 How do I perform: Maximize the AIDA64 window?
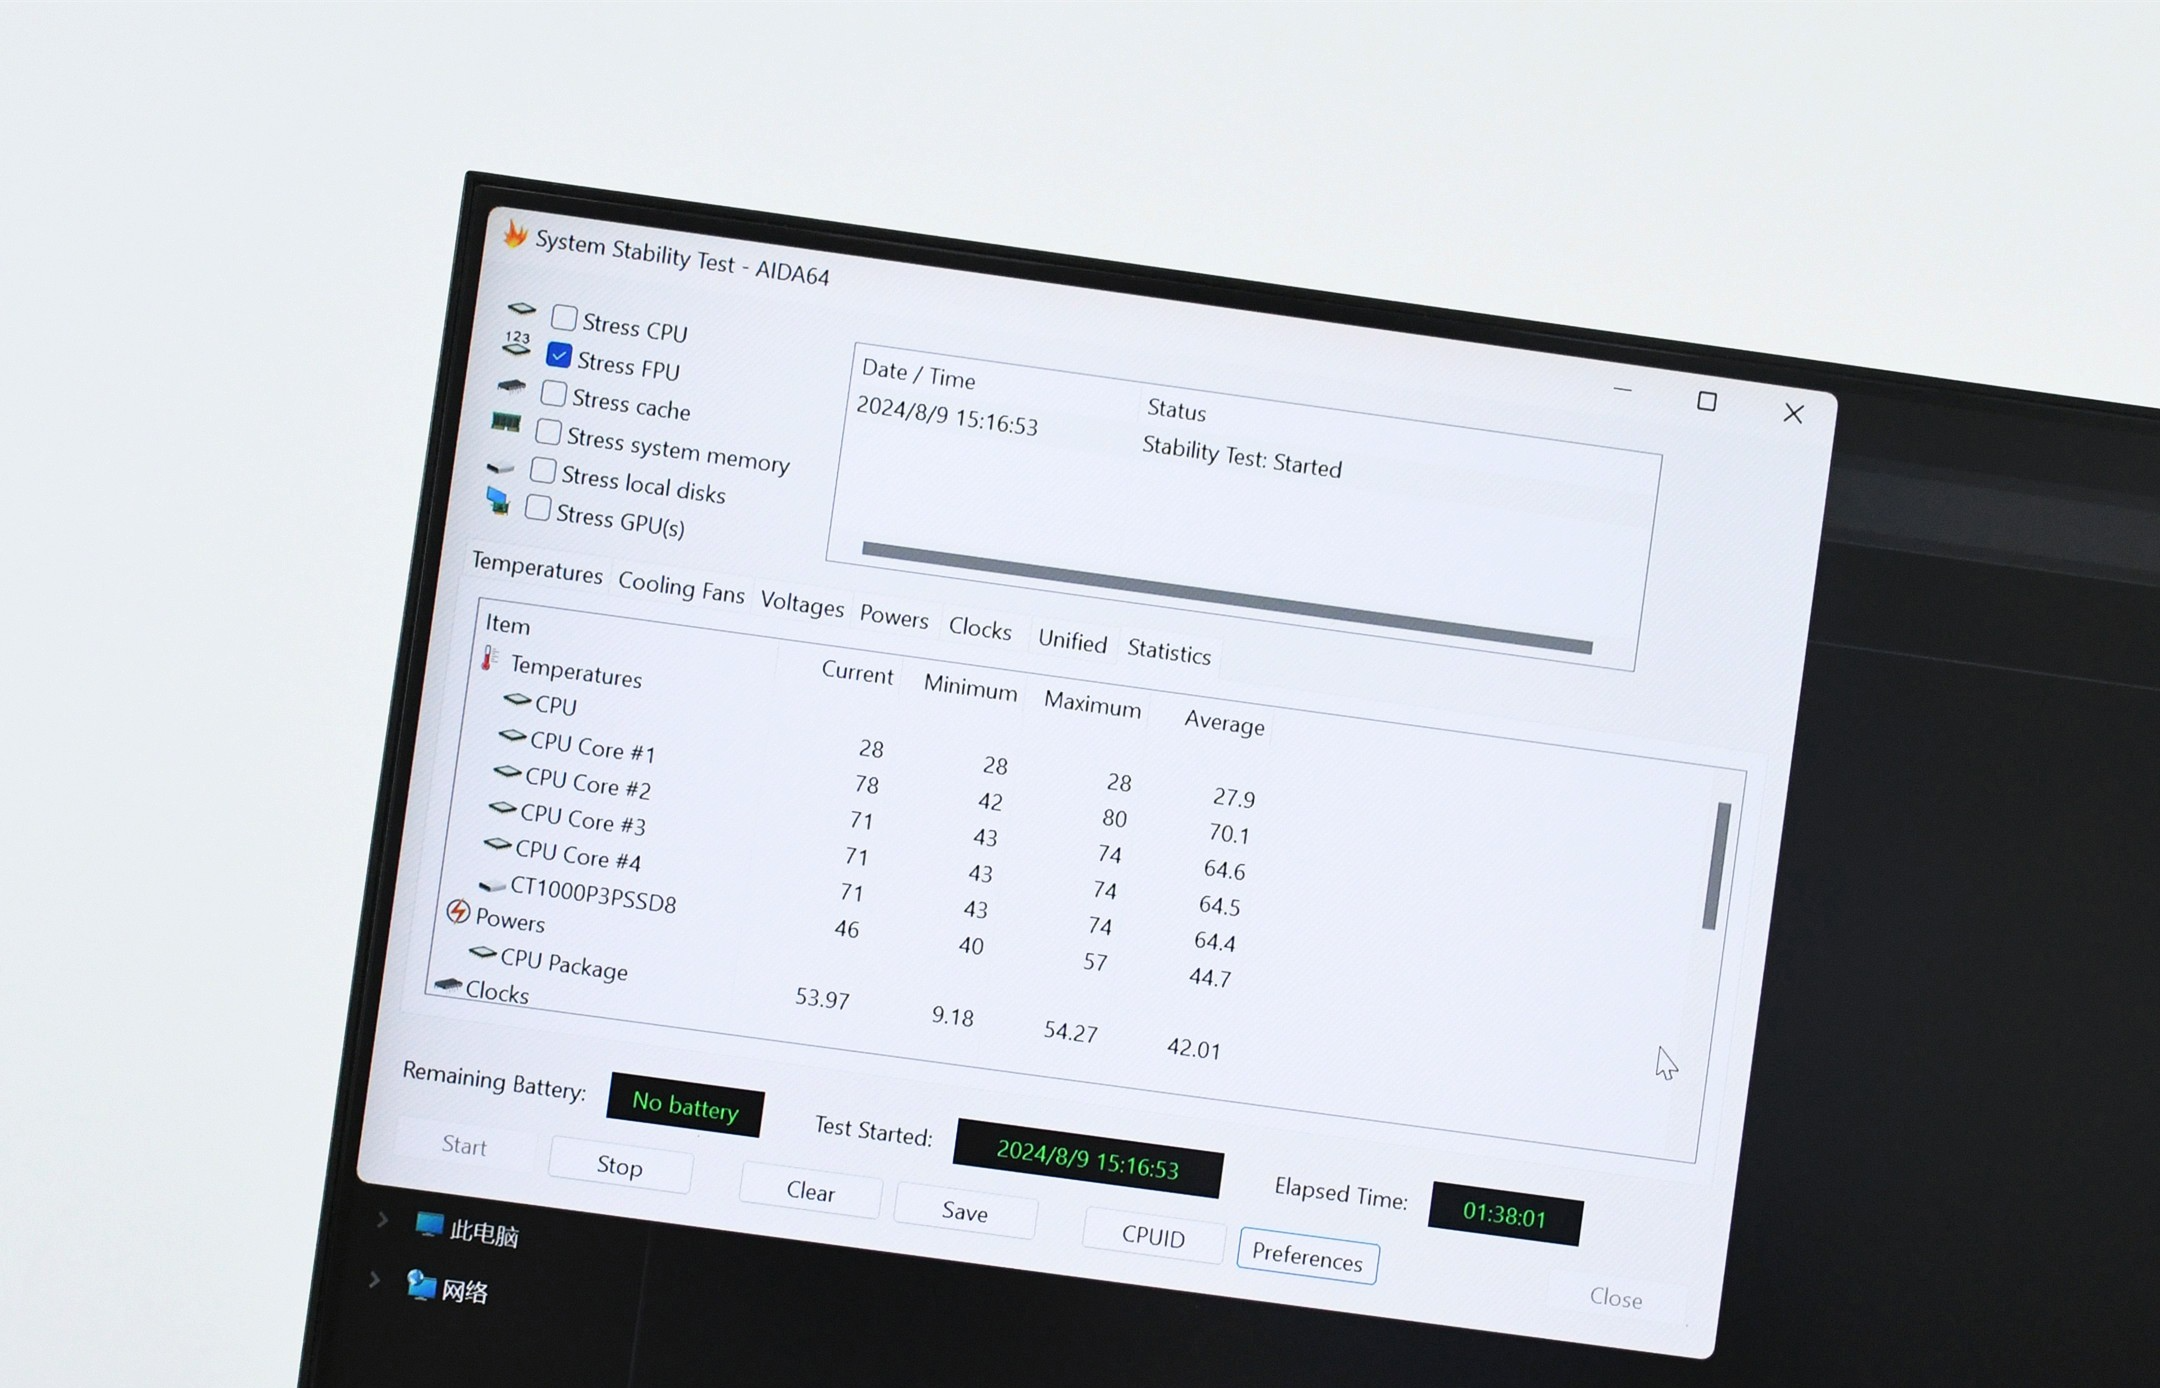click(x=1707, y=401)
